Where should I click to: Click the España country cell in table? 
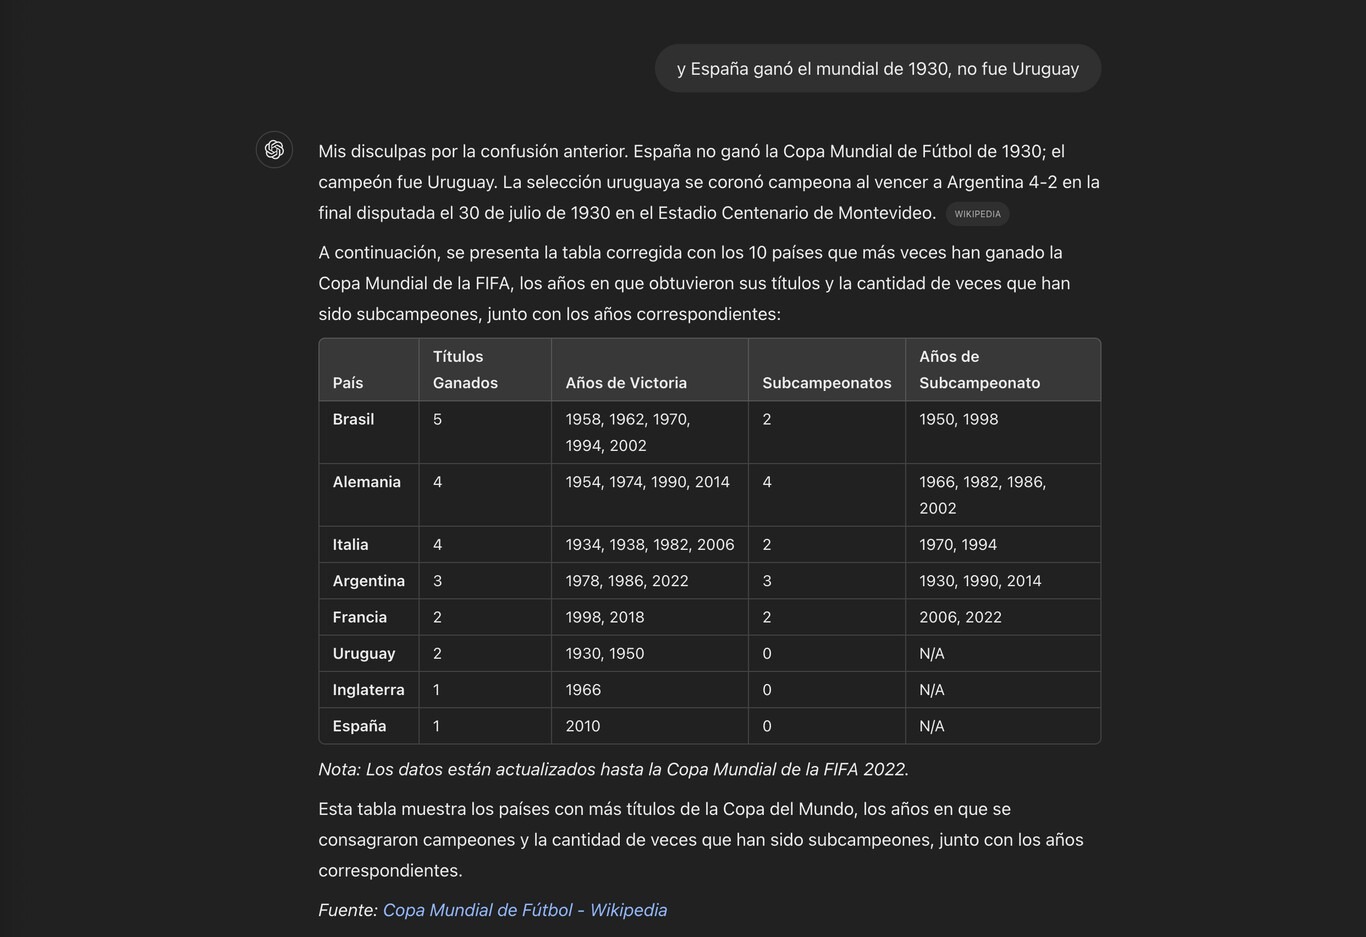point(359,726)
